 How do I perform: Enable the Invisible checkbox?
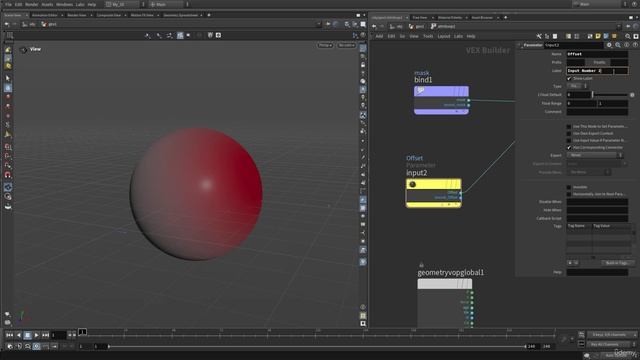569,187
